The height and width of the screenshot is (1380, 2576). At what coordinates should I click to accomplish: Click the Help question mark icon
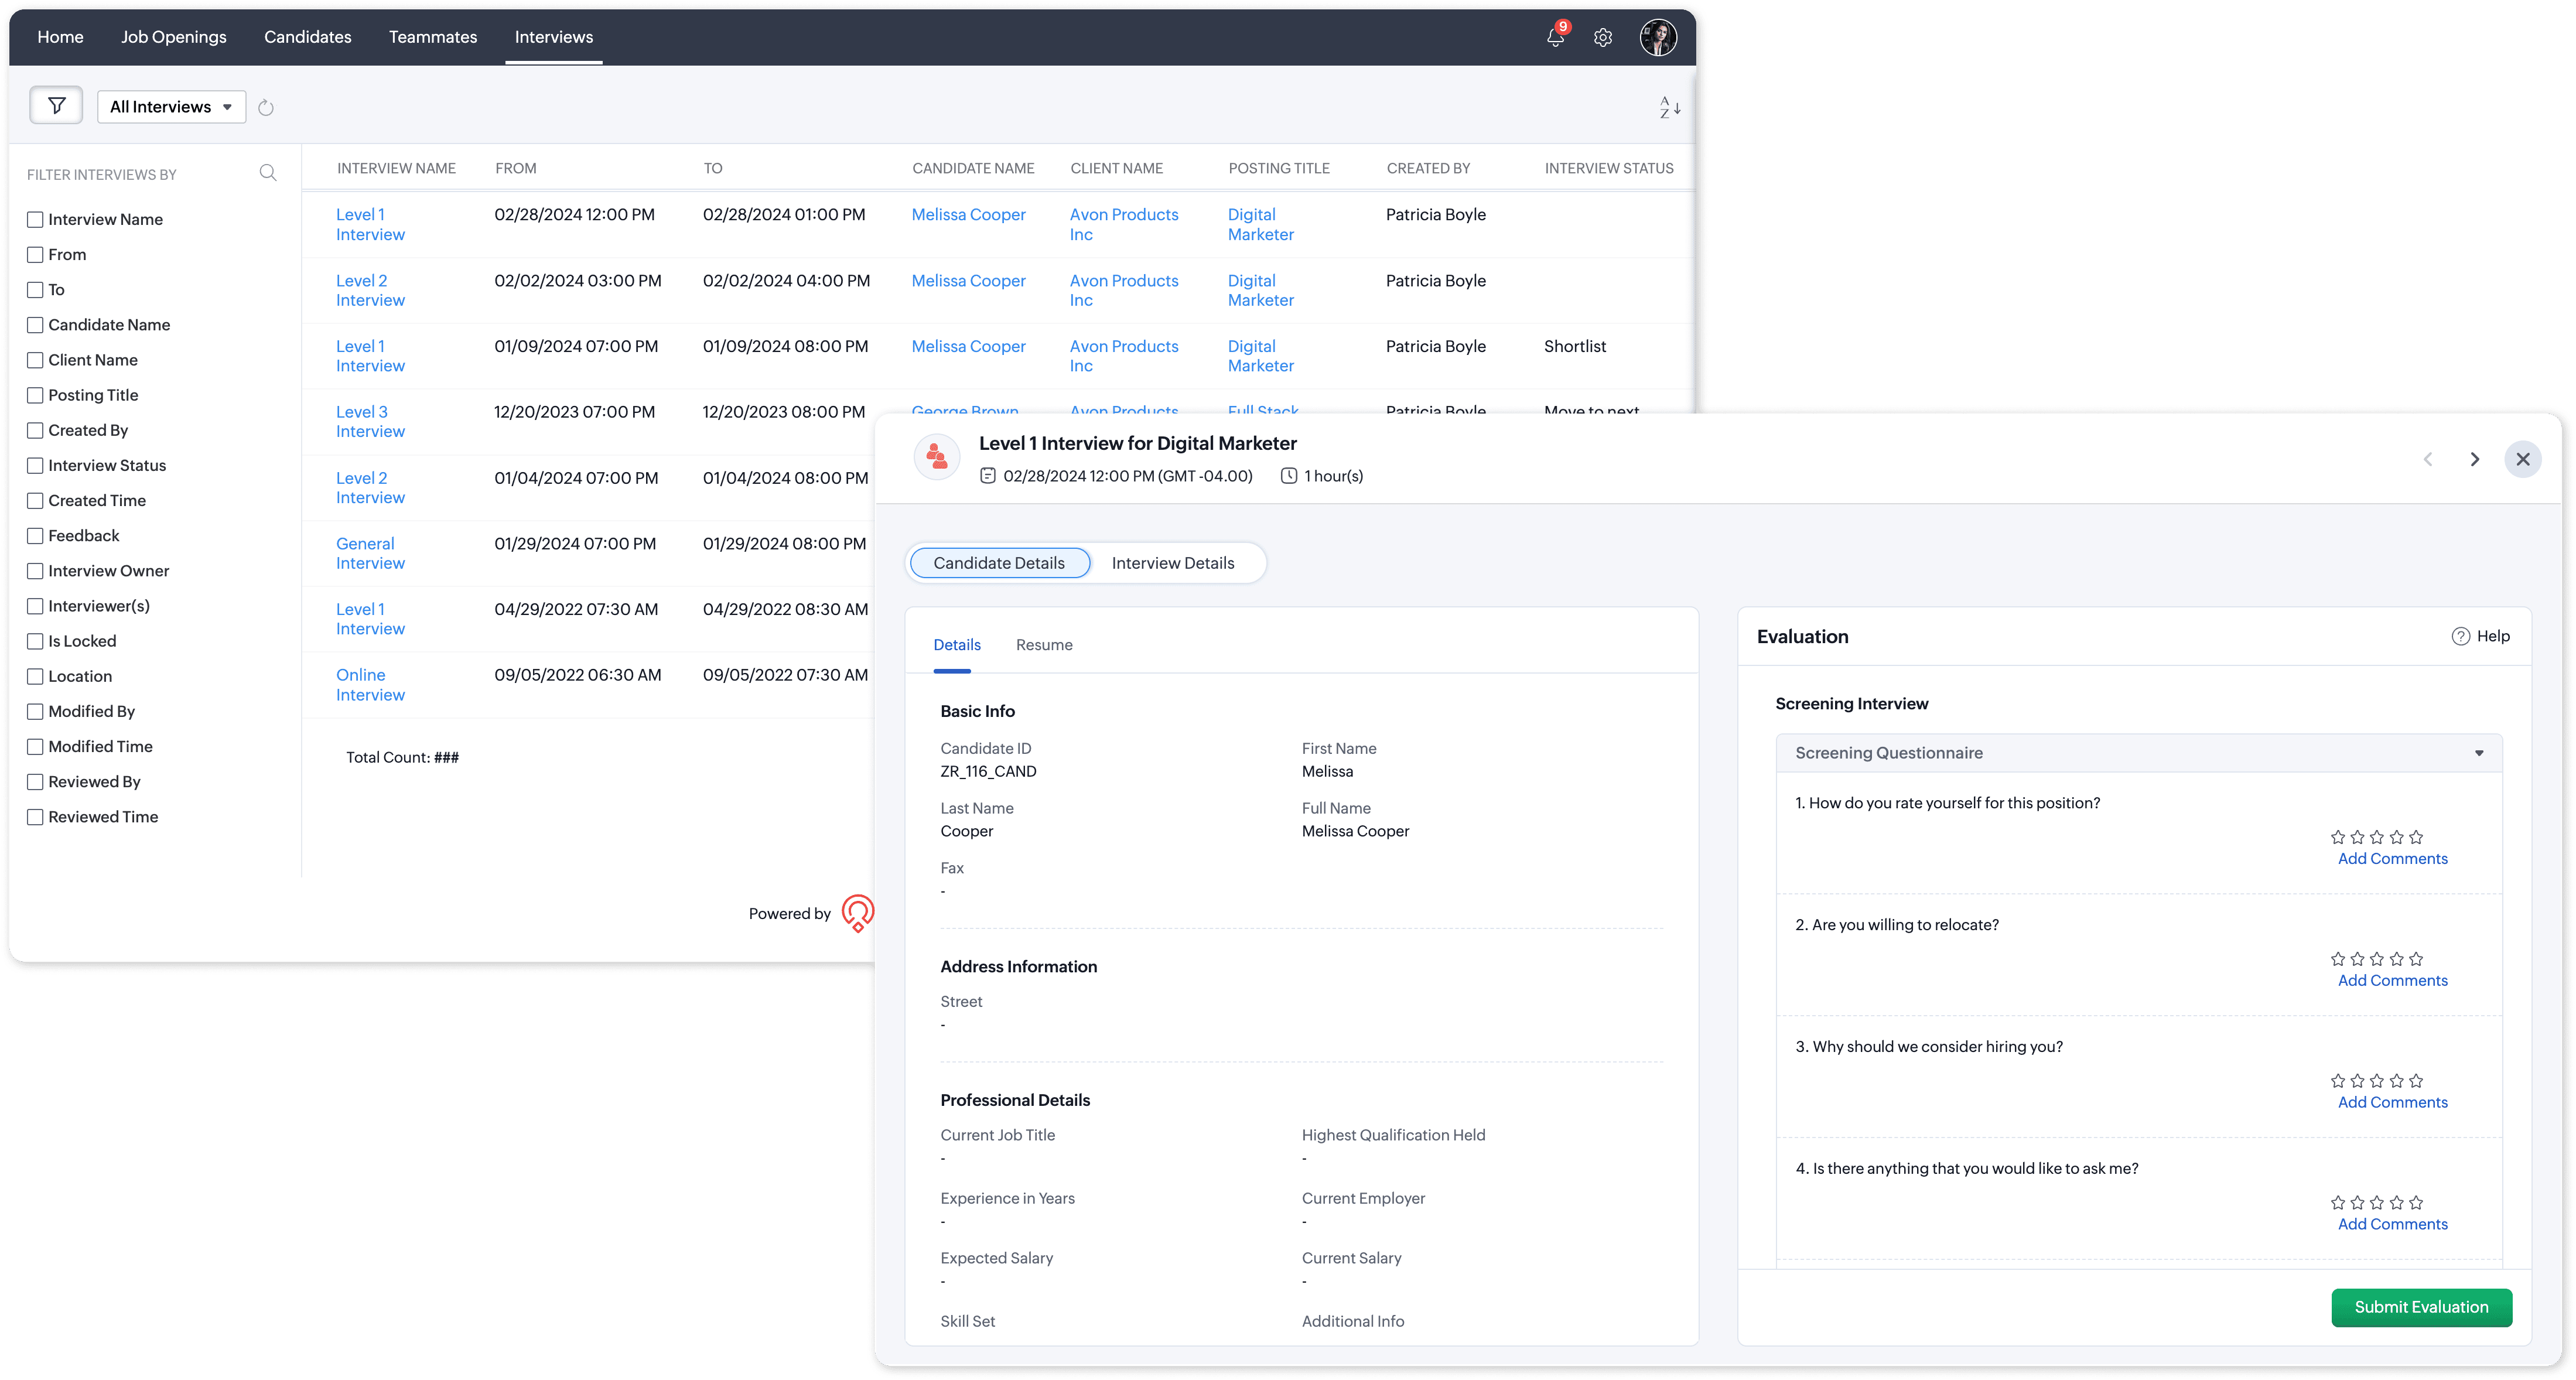(x=2461, y=637)
